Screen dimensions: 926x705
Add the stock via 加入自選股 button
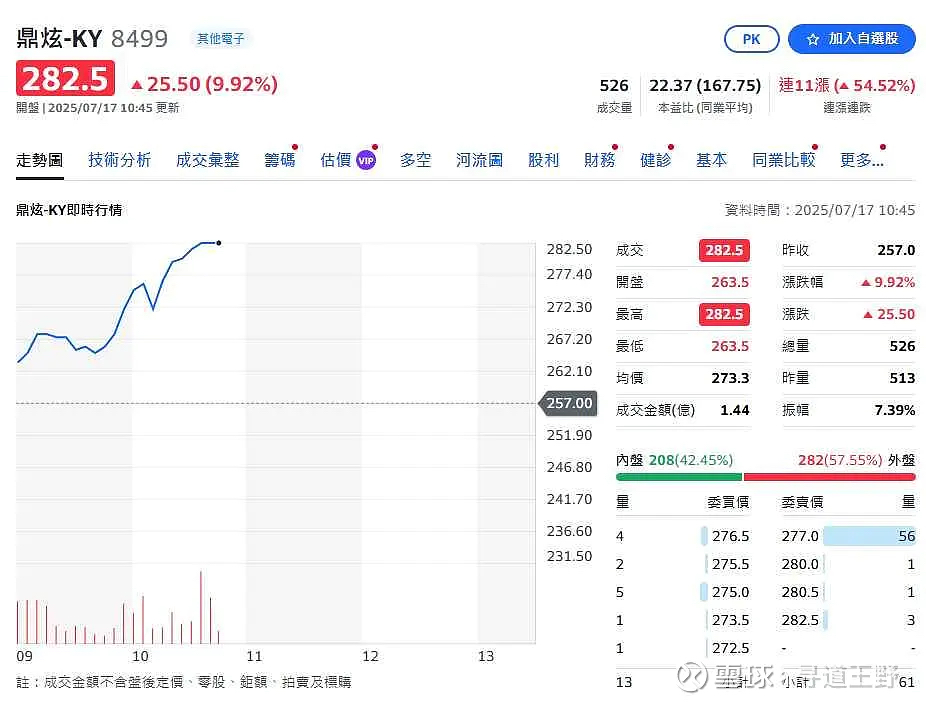pos(852,39)
